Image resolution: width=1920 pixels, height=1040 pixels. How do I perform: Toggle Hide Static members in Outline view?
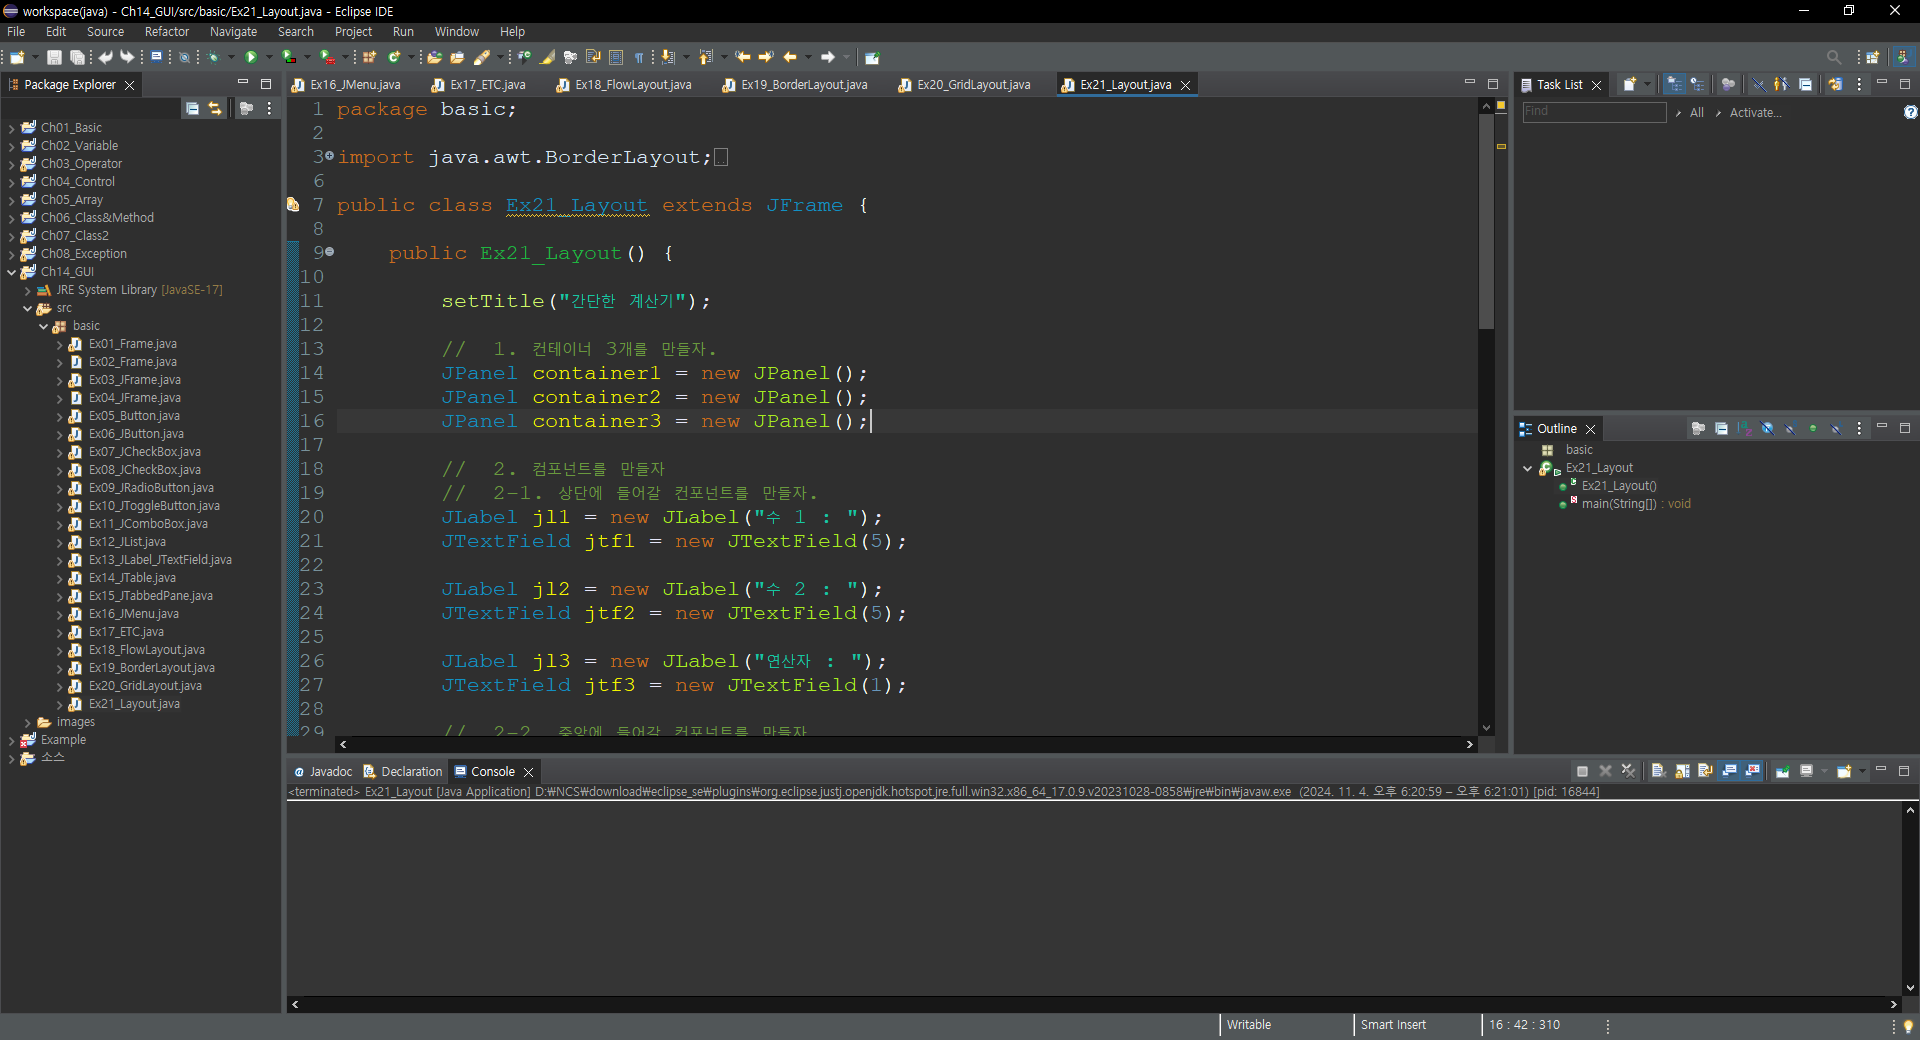1790,429
